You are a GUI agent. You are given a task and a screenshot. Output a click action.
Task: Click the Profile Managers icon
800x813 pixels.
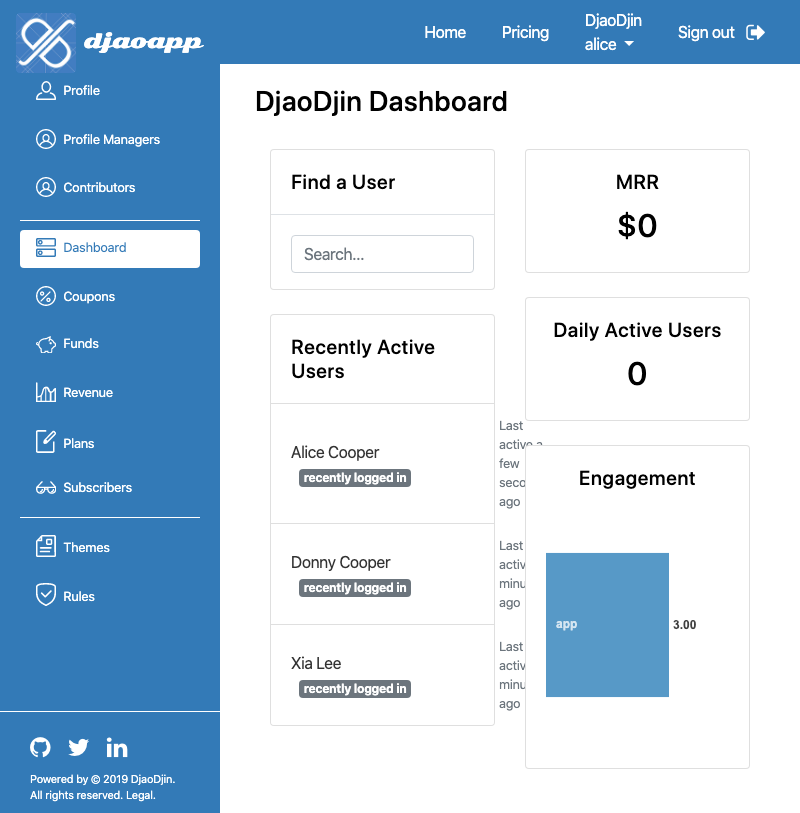46,139
